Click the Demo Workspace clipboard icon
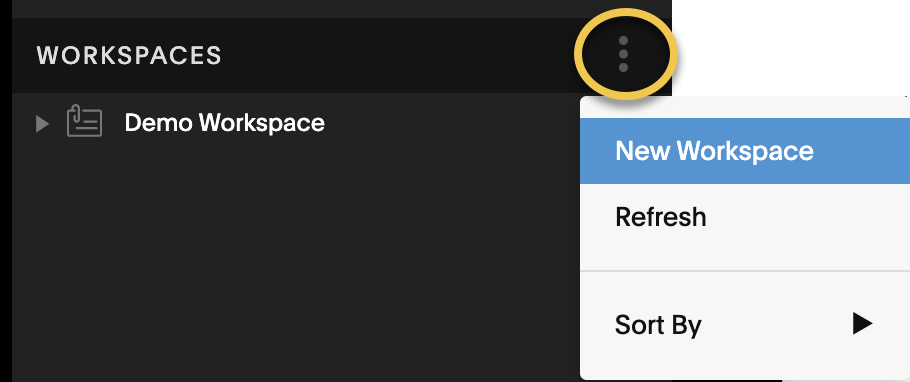The height and width of the screenshot is (382, 910). coord(84,121)
